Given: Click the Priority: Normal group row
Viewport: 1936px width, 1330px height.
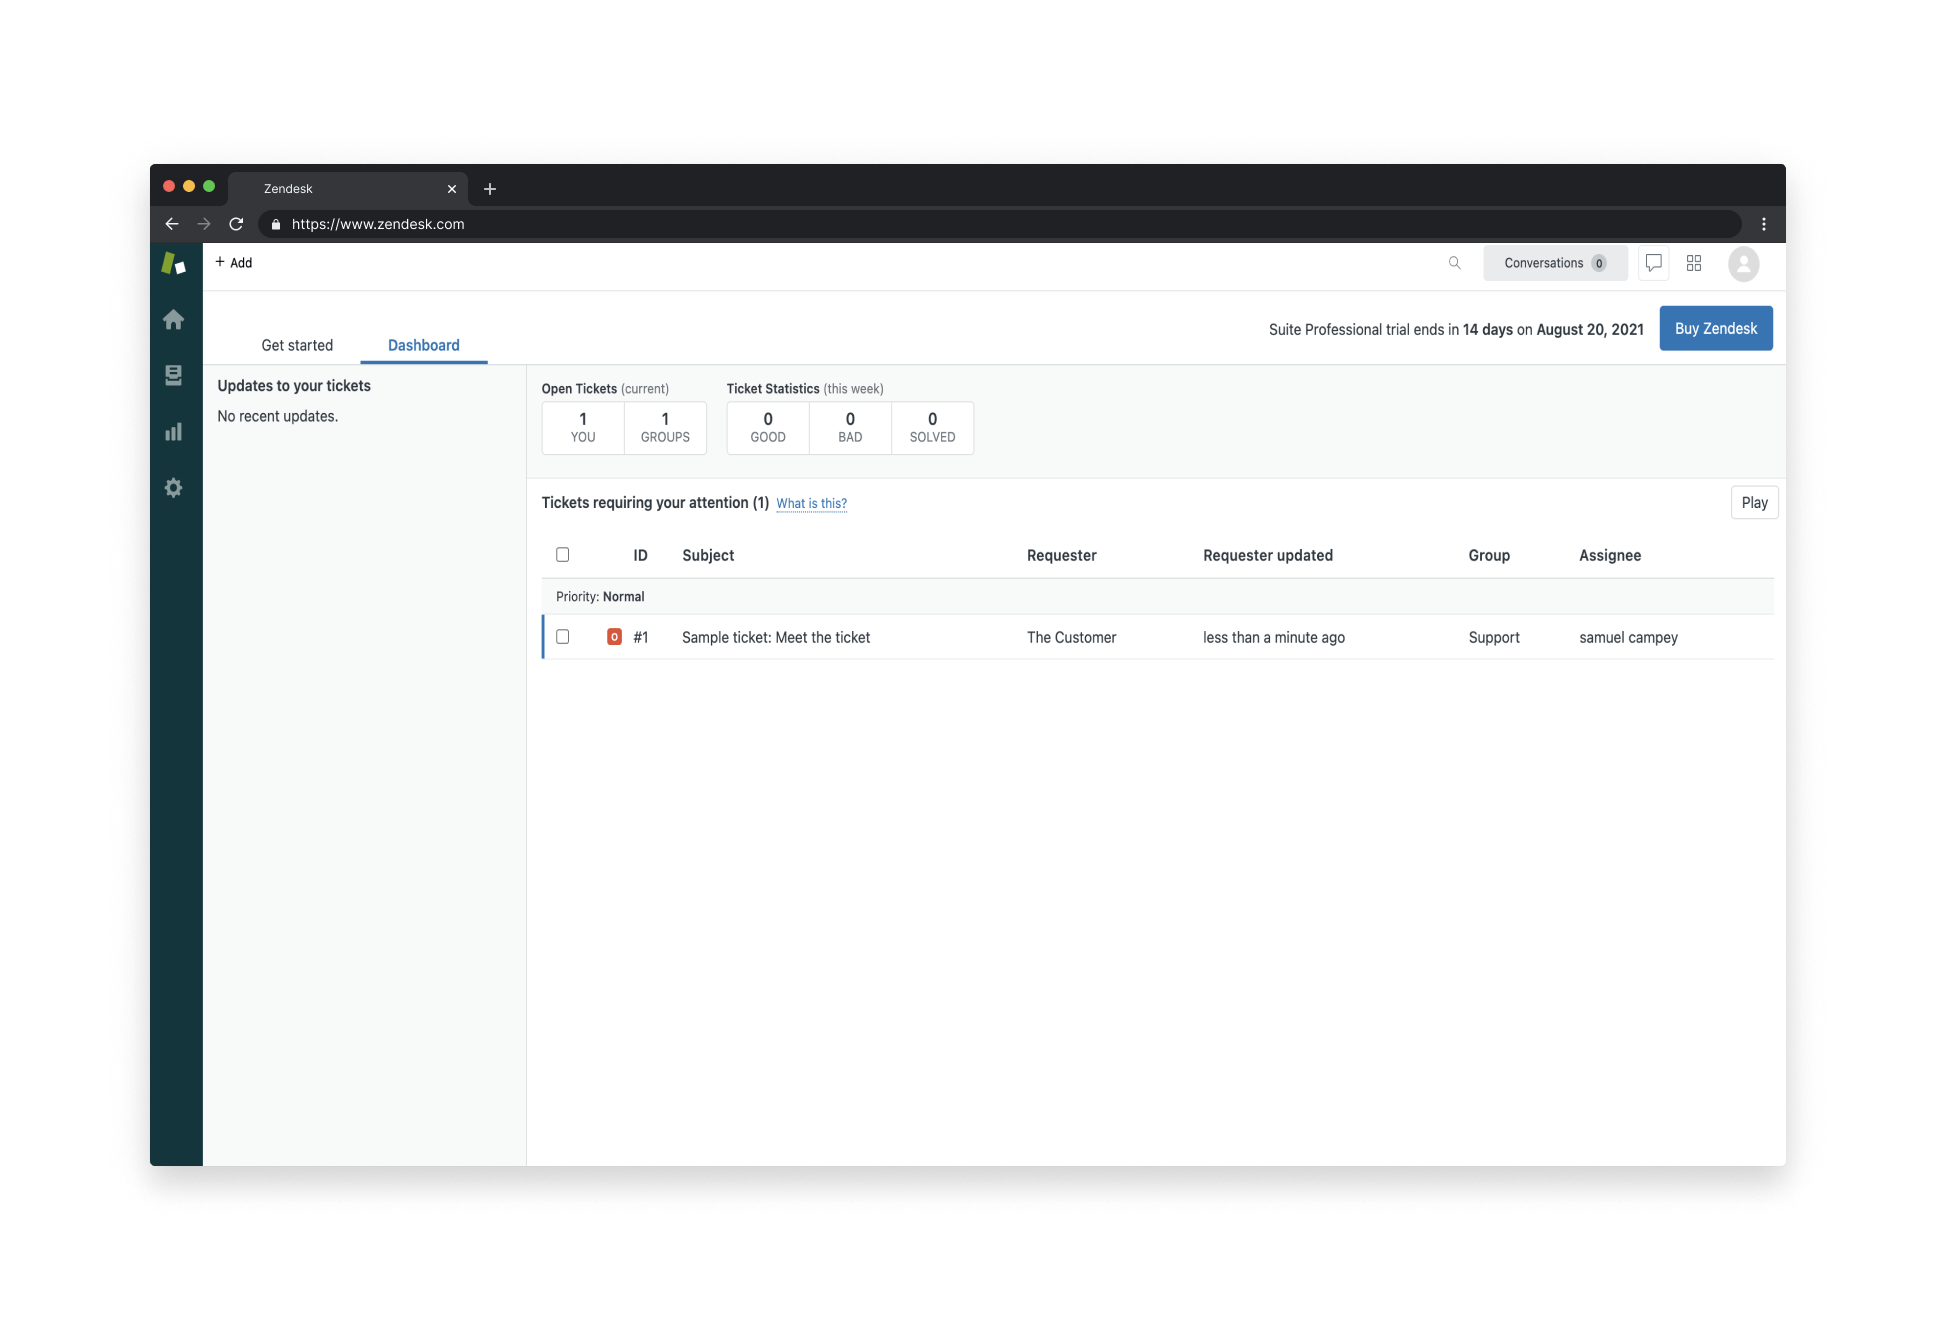Looking at the screenshot, I should pos(1158,597).
